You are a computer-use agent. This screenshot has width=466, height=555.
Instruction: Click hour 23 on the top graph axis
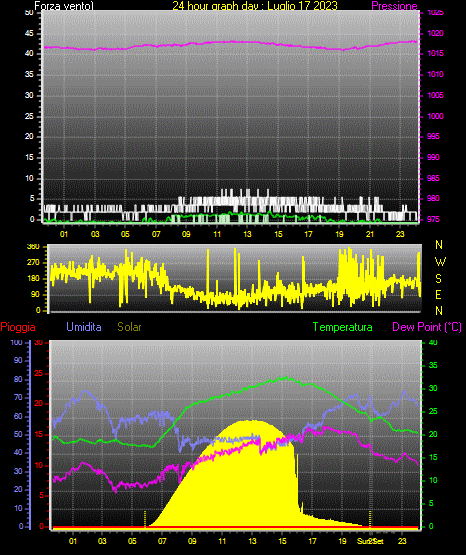pos(400,234)
